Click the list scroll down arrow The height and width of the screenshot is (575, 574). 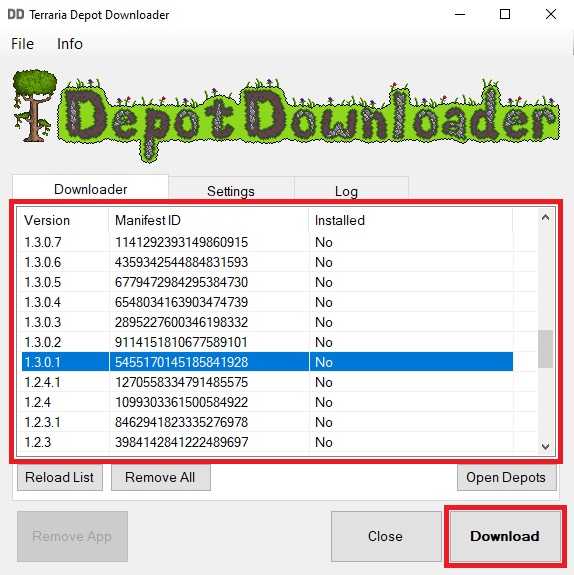click(x=545, y=446)
